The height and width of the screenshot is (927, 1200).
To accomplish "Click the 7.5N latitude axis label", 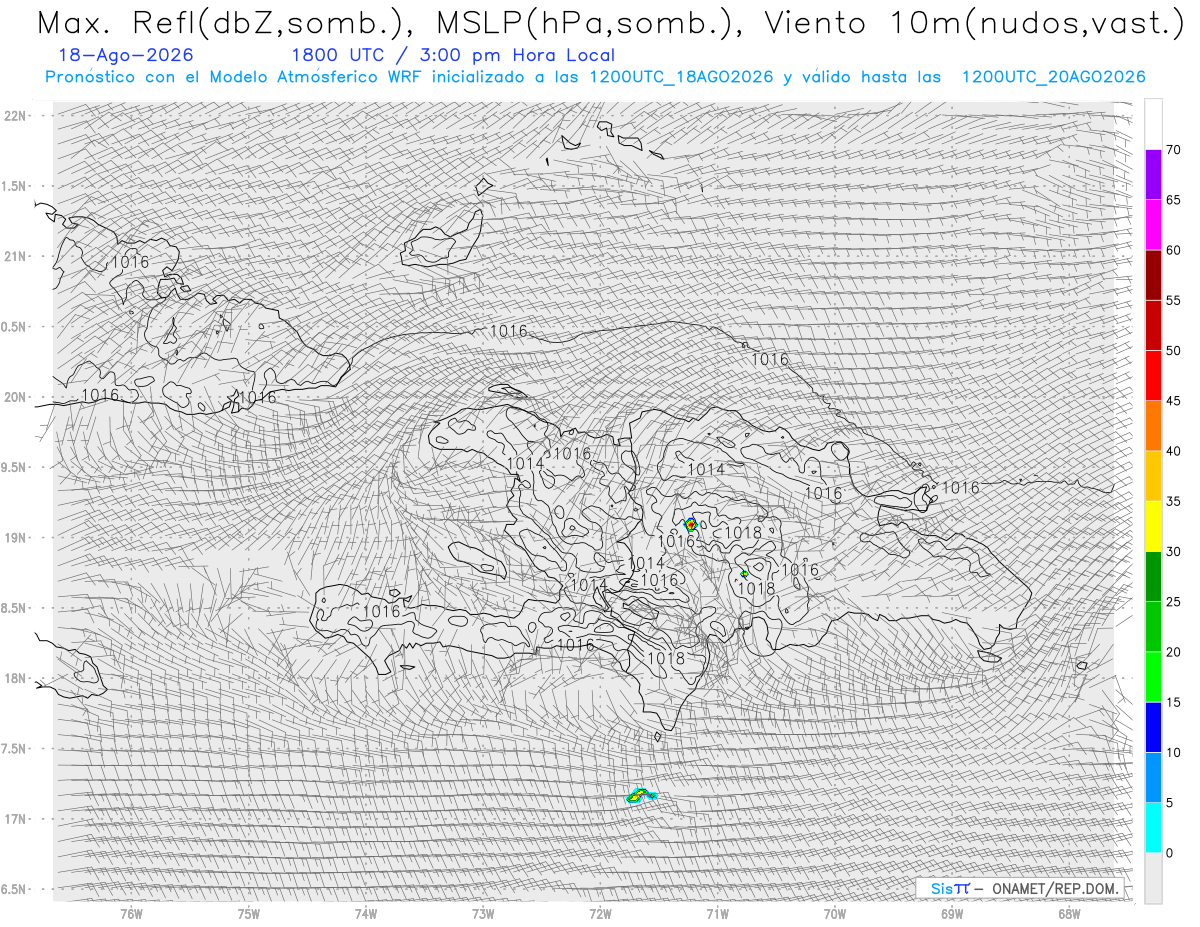I will coord(14,749).
